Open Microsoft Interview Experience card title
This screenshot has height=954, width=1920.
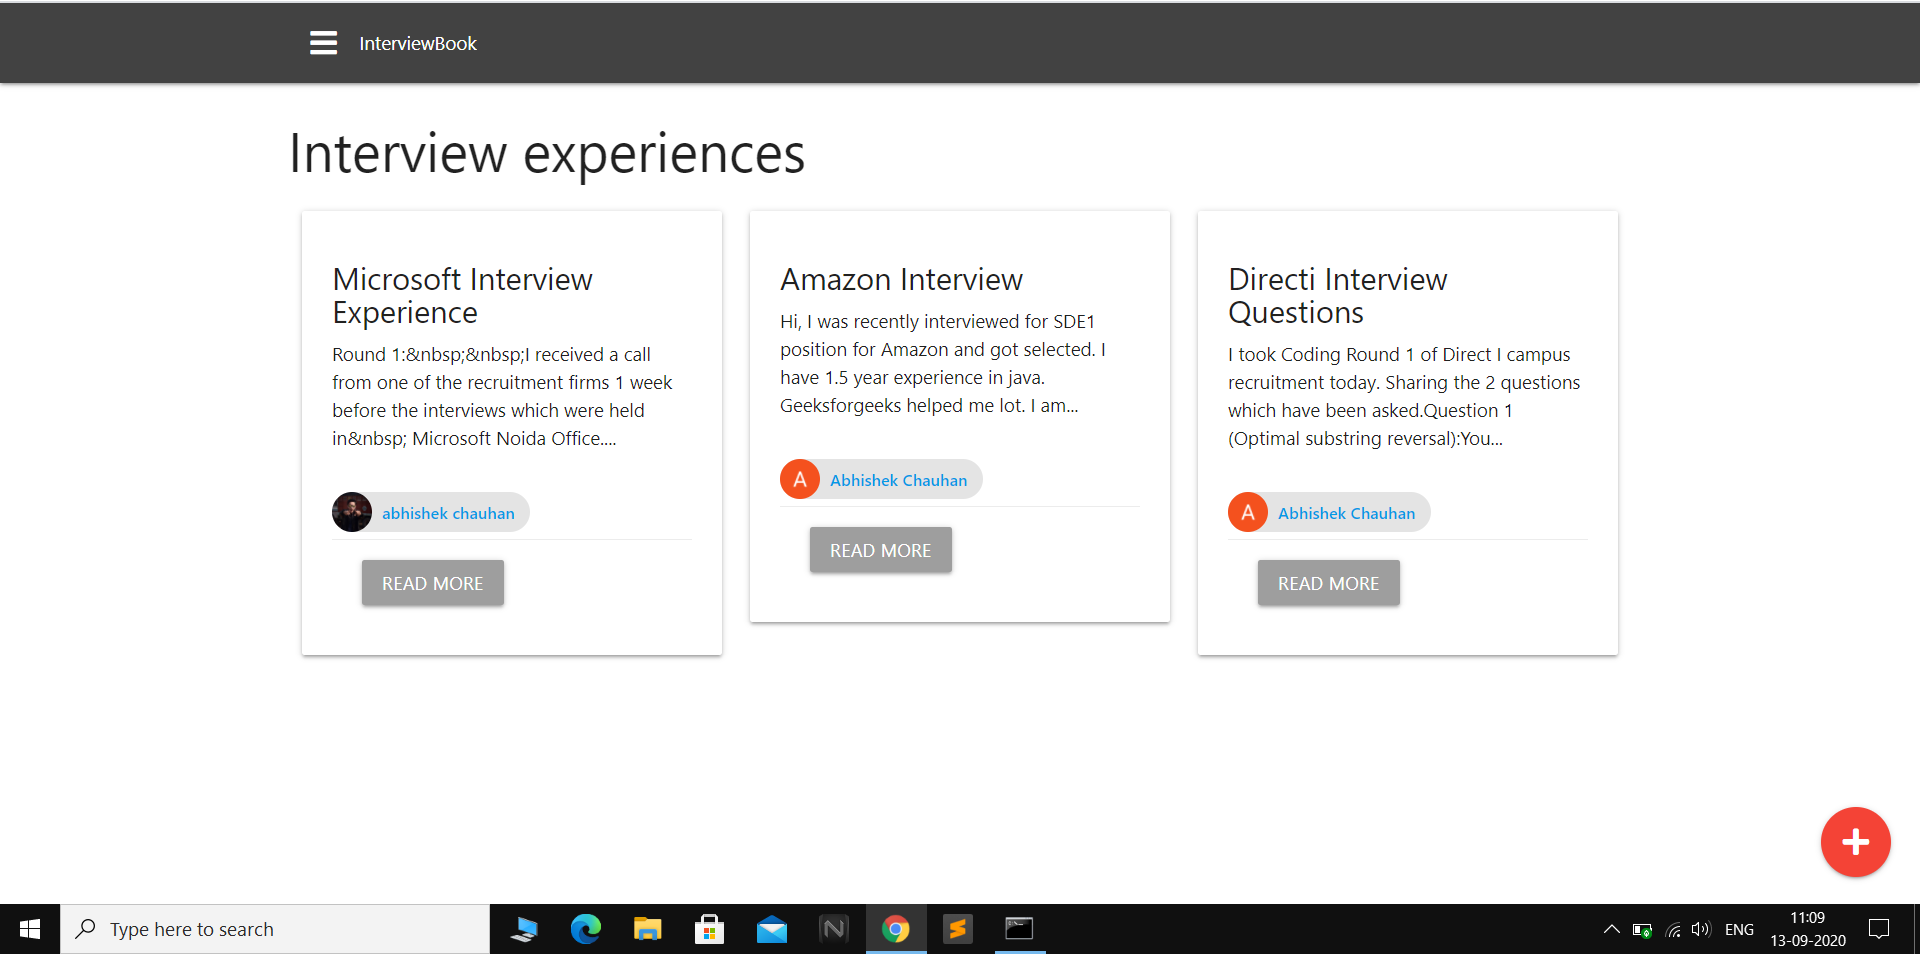pos(462,296)
